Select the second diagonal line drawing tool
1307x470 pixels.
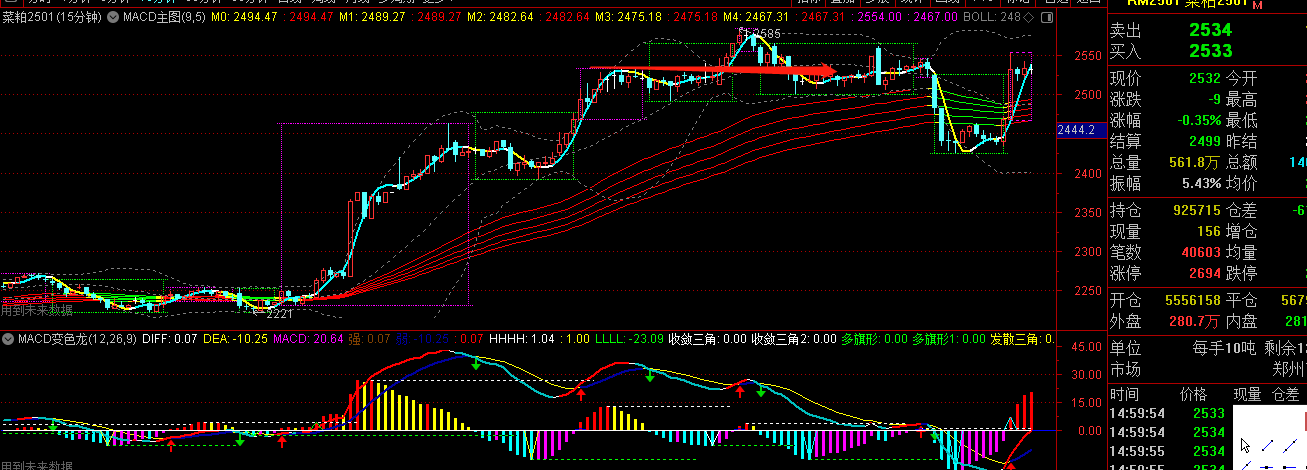click(1292, 446)
